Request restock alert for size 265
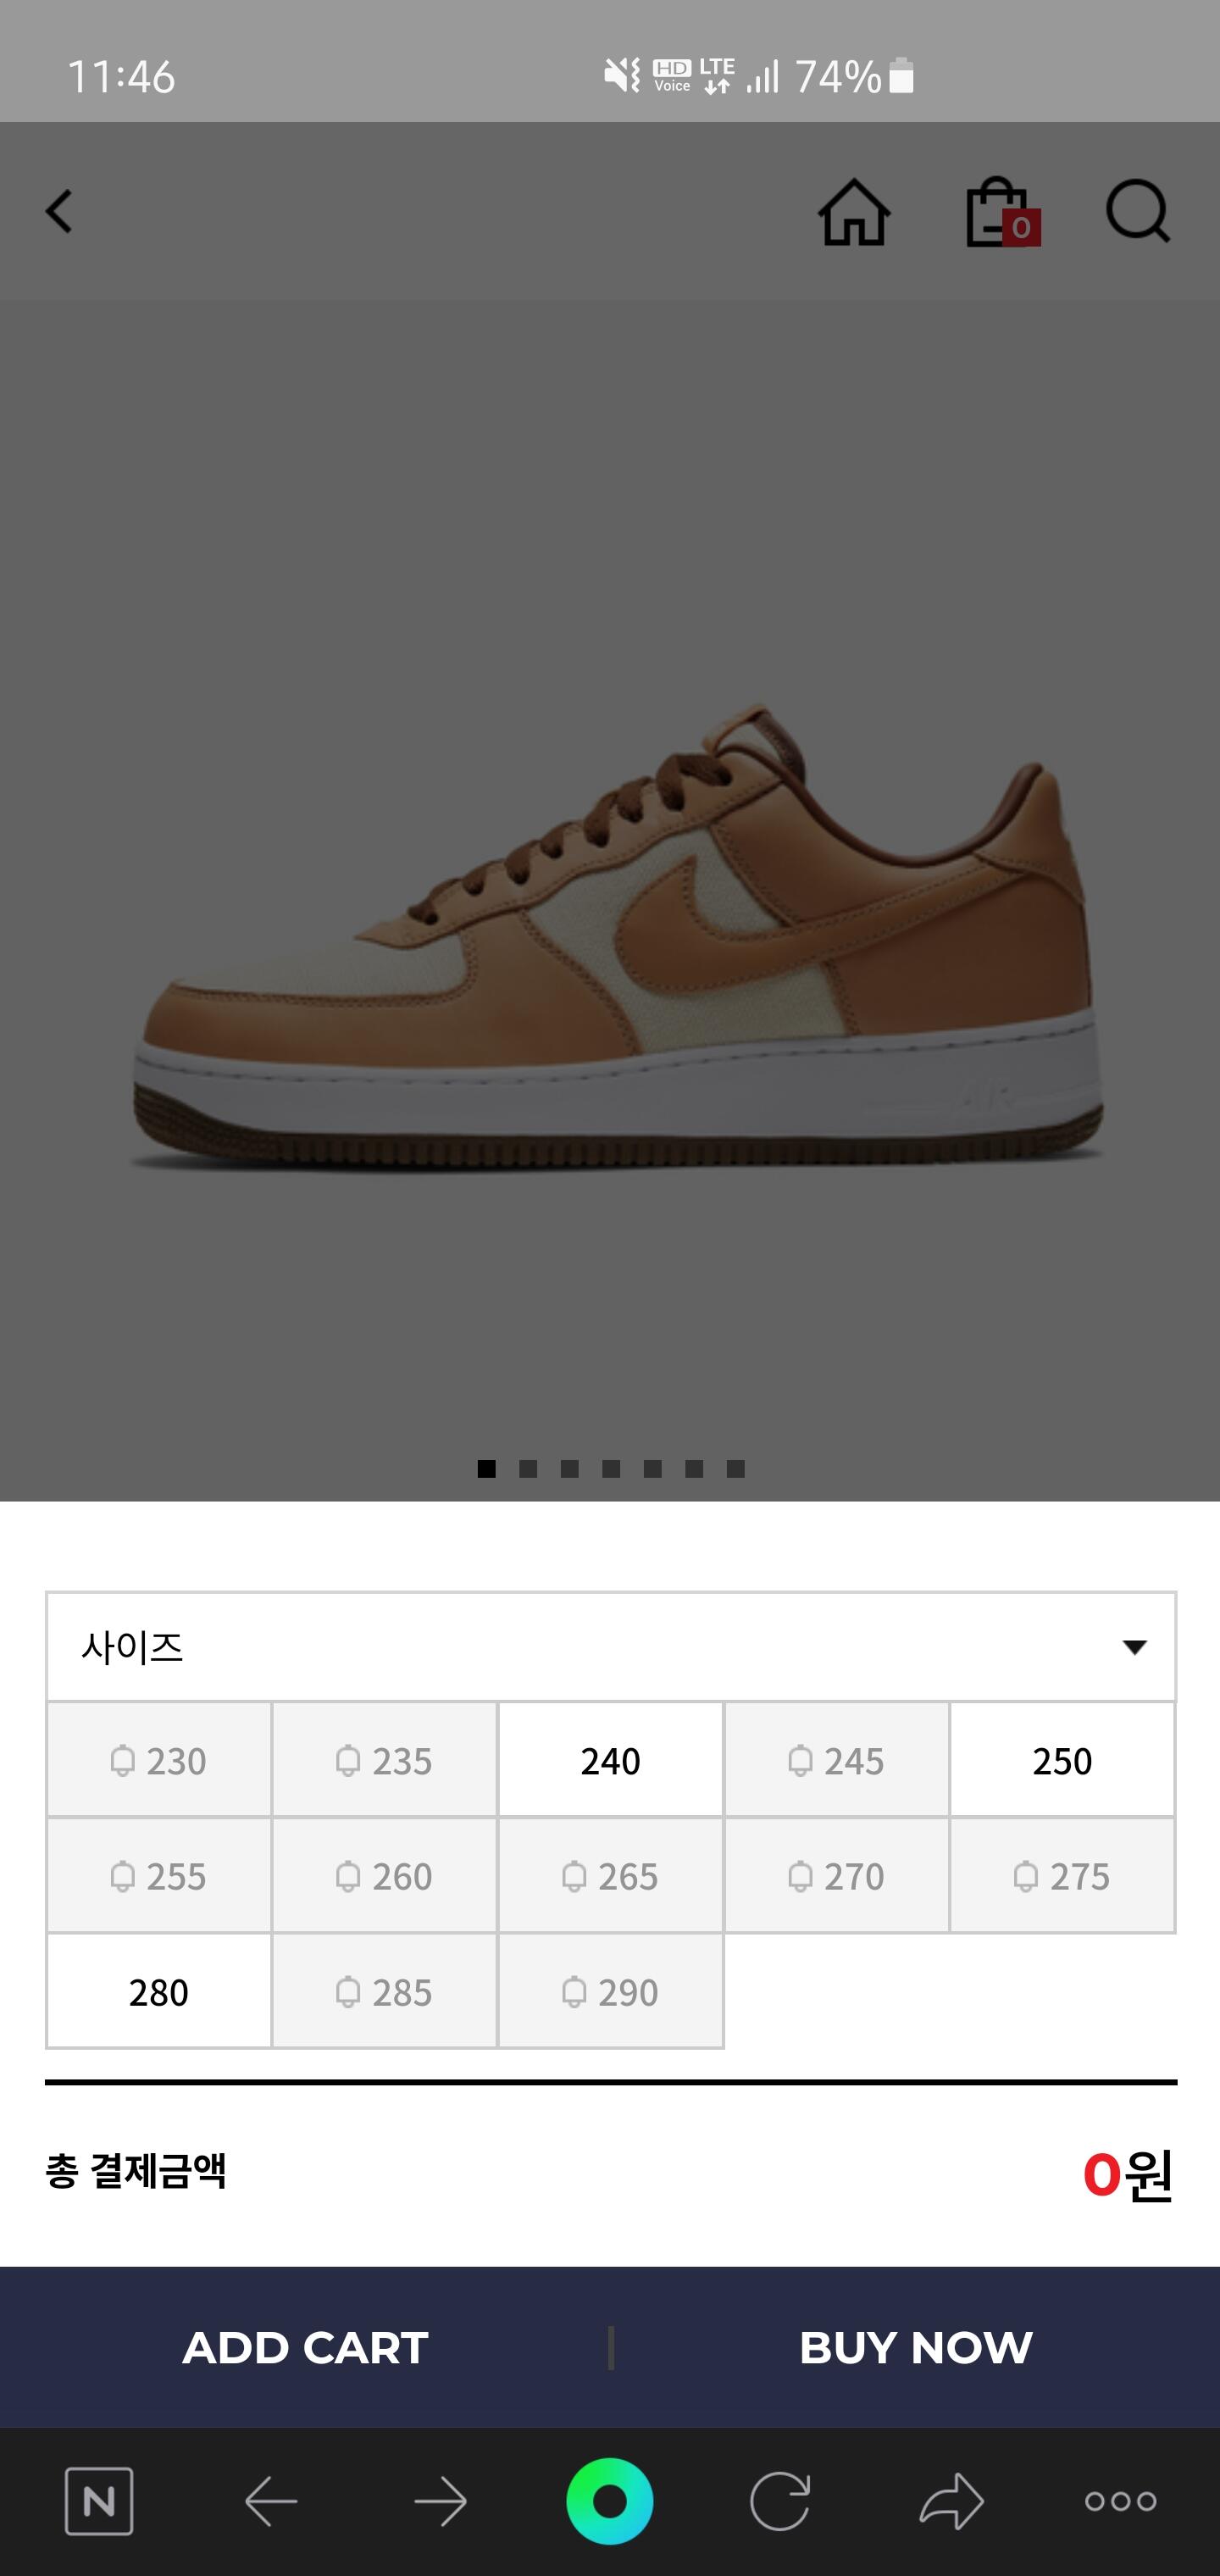 [x=610, y=1876]
